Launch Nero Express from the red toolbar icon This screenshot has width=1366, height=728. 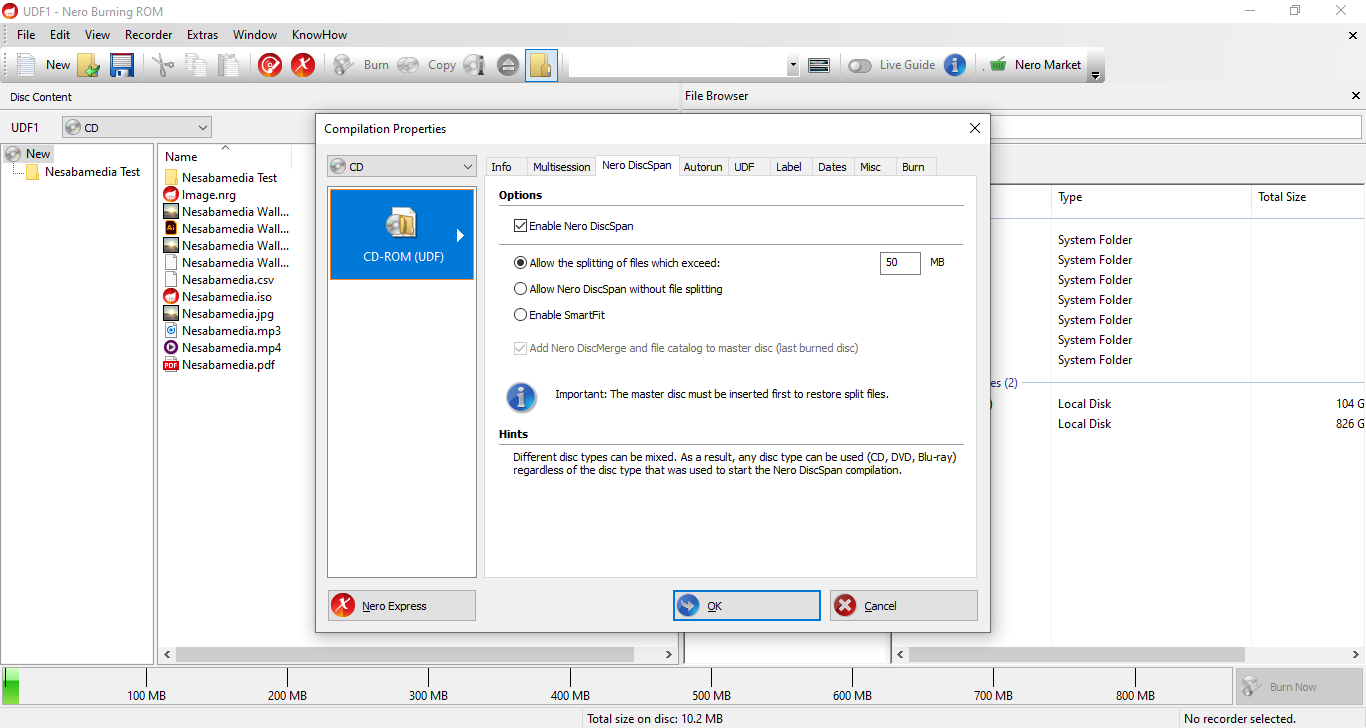click(x=303, y=65)
